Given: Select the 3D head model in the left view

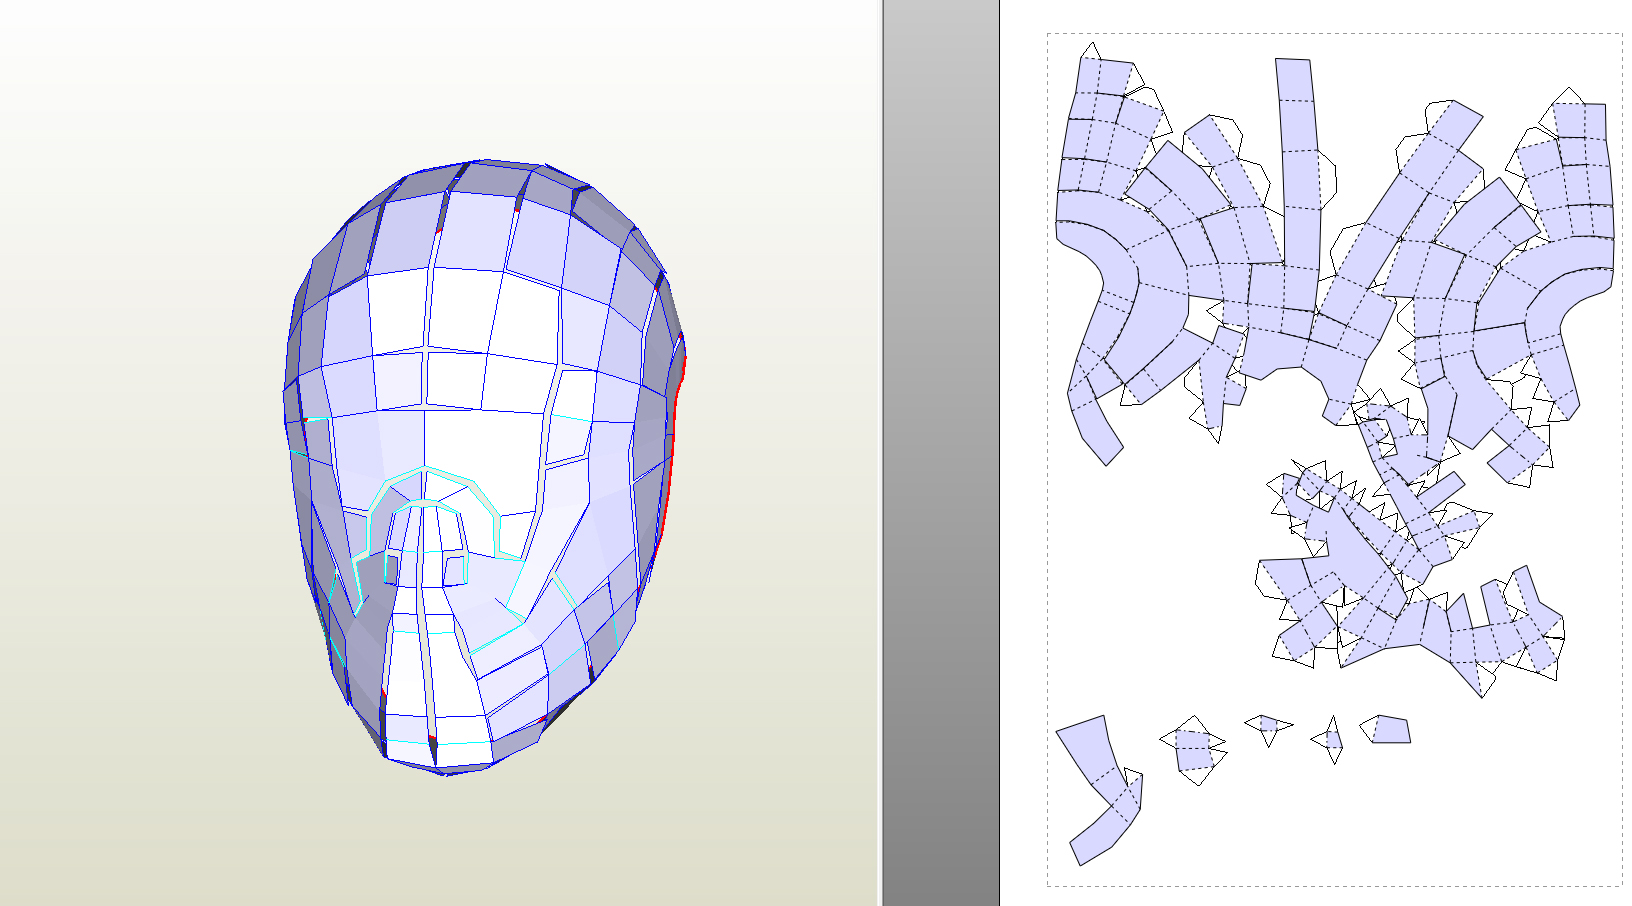Looking at the screenshot, I should point(484,467).
